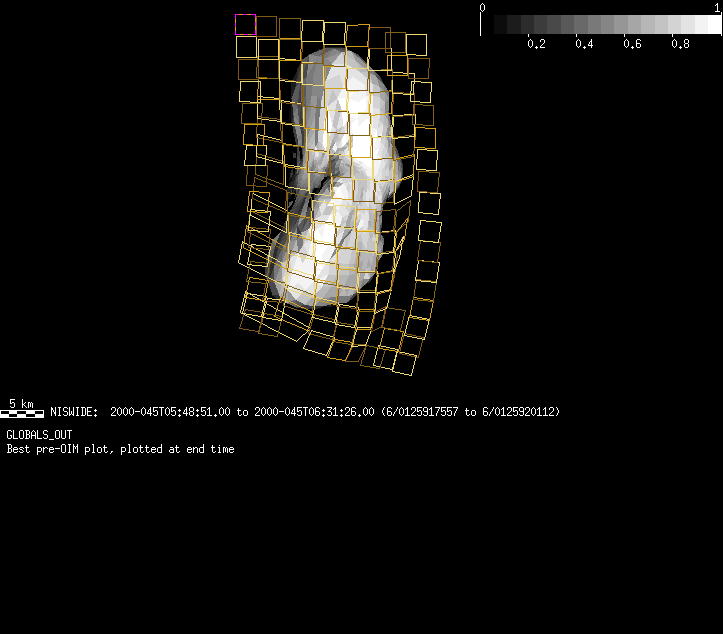The height and width of the screenshot is (634, 723).
Task: Click the GLOBALS_OUT text
Action: coord(39,435)
